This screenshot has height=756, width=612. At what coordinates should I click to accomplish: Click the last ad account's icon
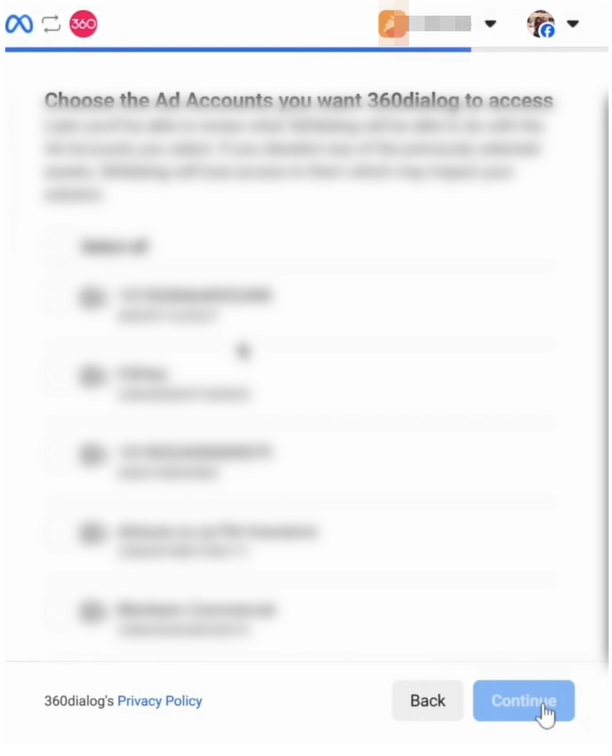click(93, 611)
